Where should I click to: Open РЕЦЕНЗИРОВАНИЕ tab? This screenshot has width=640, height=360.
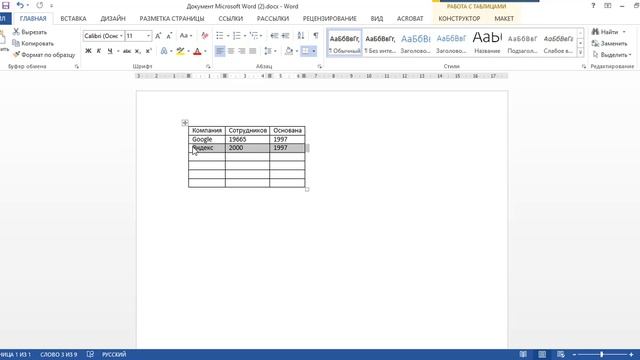(x=330, y=19)
